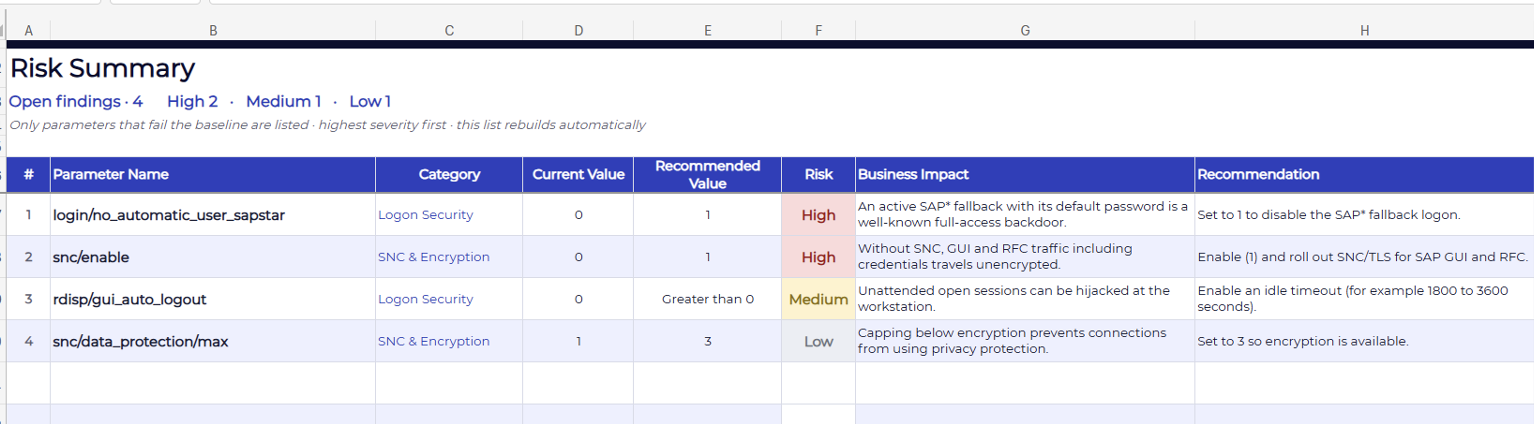Click the 'Medium 1' count

284,101
